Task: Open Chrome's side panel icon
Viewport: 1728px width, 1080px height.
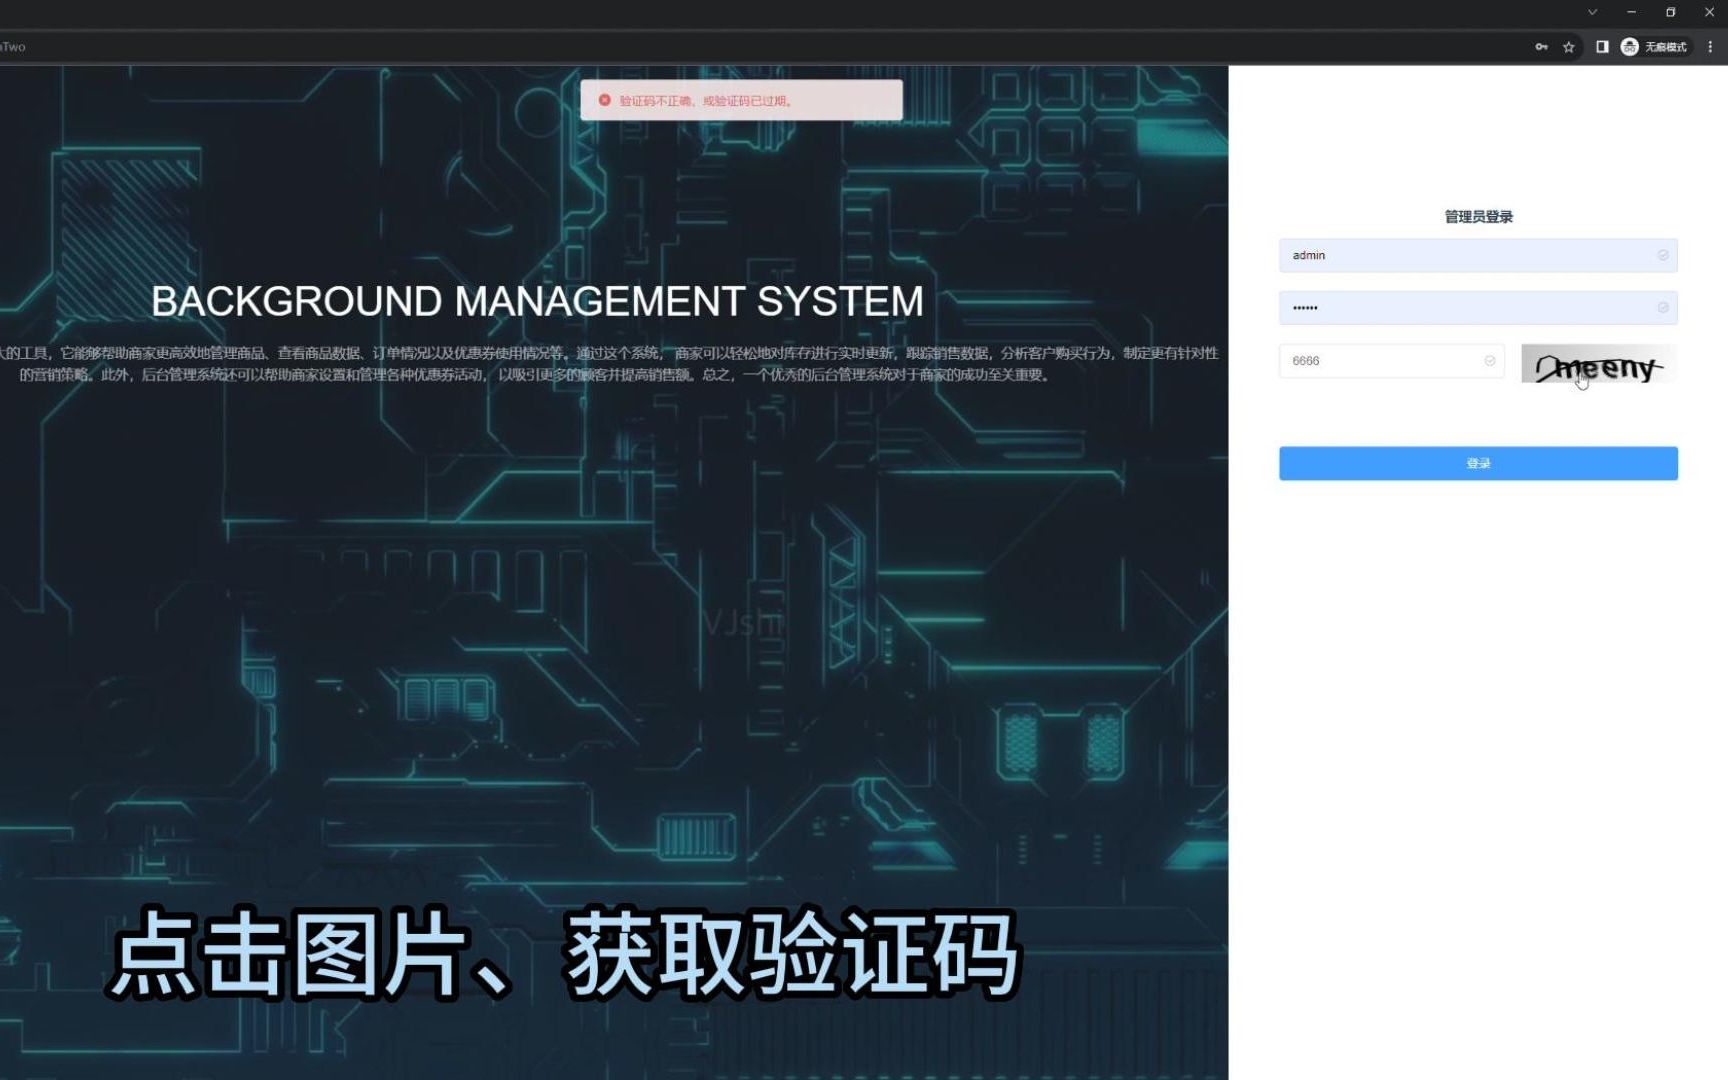Action: pos(1602,47)
